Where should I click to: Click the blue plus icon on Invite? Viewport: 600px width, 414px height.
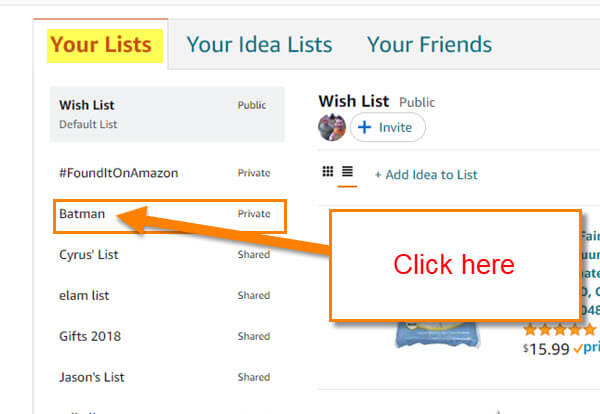click(x=365, y=127)
